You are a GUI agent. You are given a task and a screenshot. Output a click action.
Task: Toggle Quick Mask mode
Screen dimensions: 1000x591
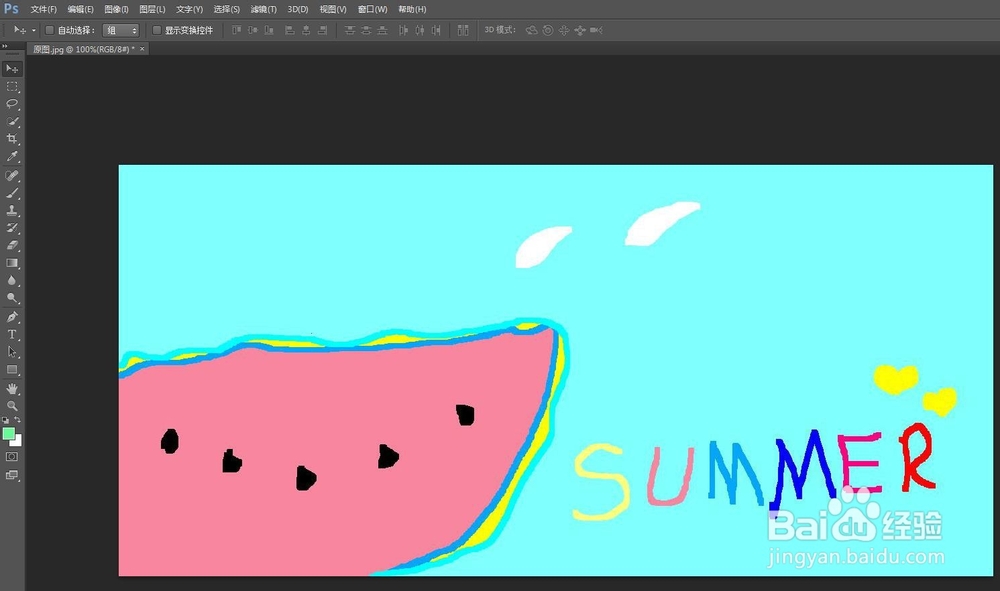click(x=12, y=456)
